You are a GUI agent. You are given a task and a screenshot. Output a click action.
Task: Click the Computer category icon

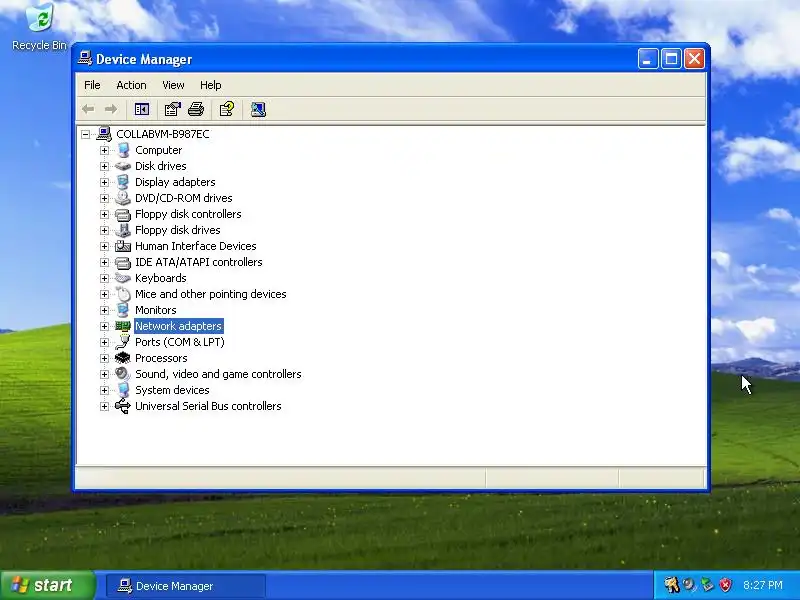click(123, 150)
